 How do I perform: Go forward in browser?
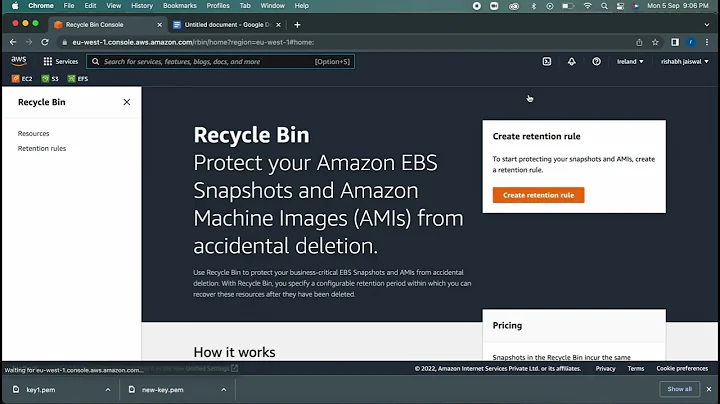tap(28, 42)
